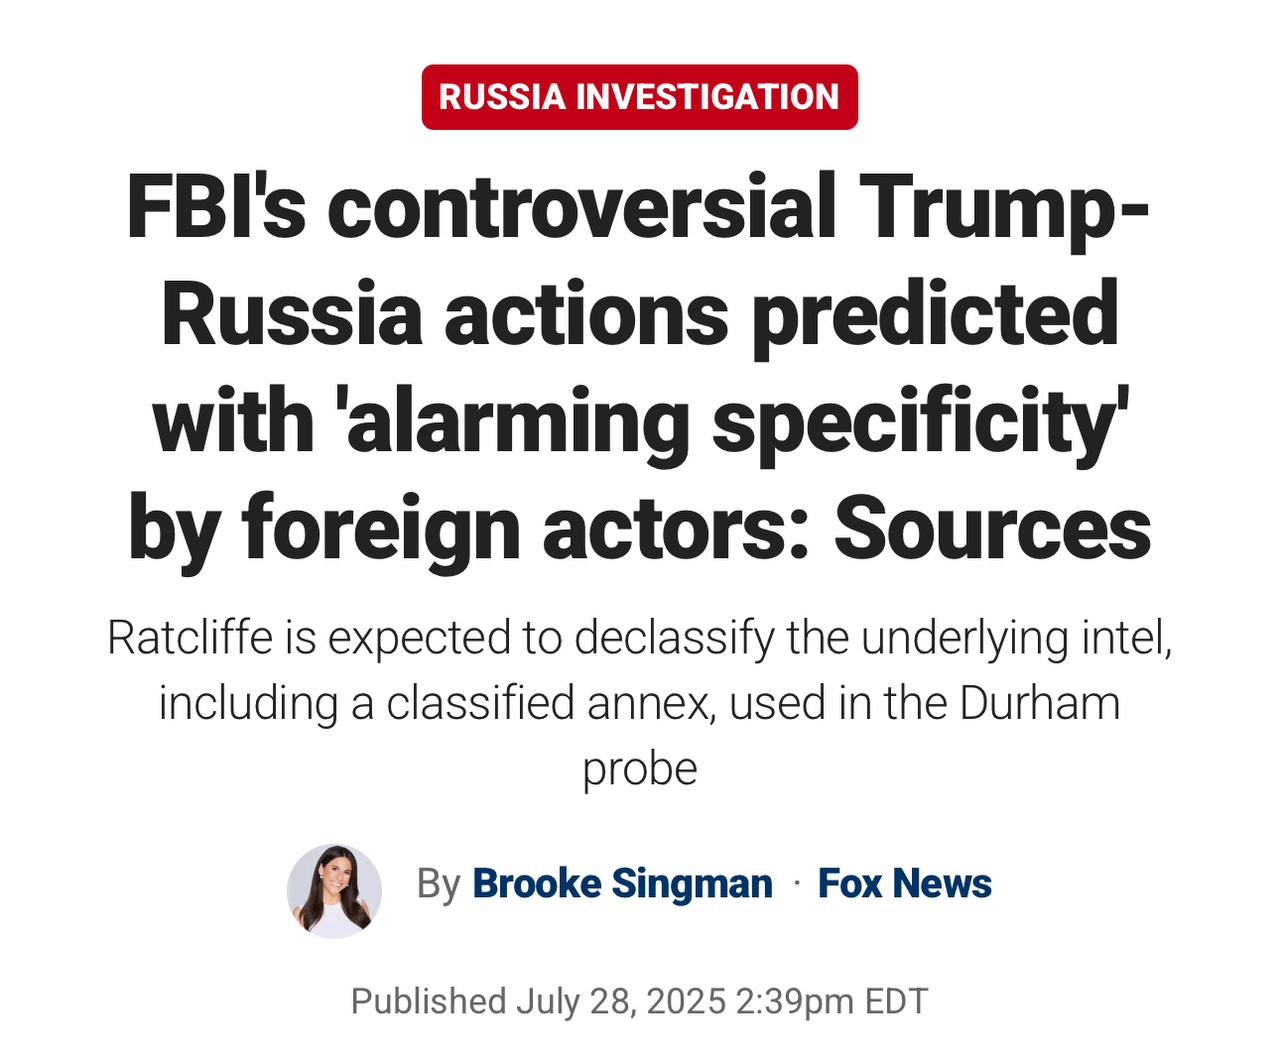1280x1059 pixels.
Task: Click the July 28, 2025 date
Action: [x=621, y=1001]
